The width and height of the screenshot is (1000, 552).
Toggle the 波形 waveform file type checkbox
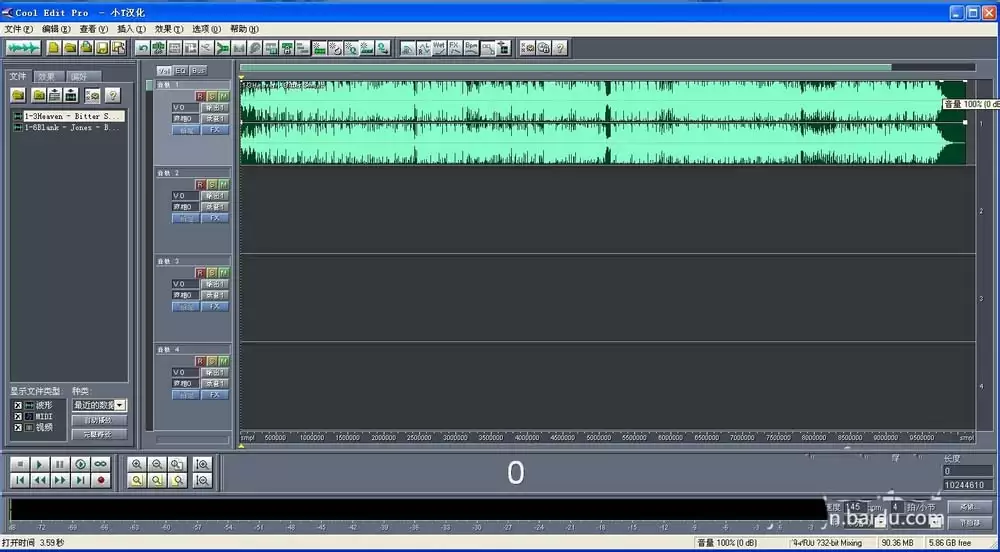coord(18,405)
